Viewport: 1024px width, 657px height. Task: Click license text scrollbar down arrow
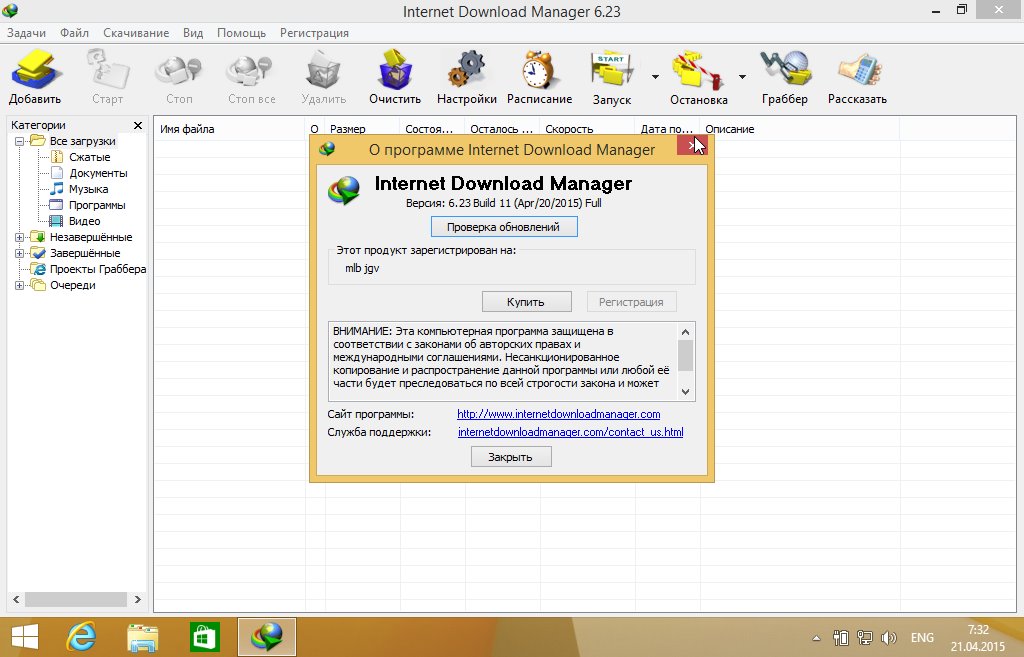click(x=685, y=392)
